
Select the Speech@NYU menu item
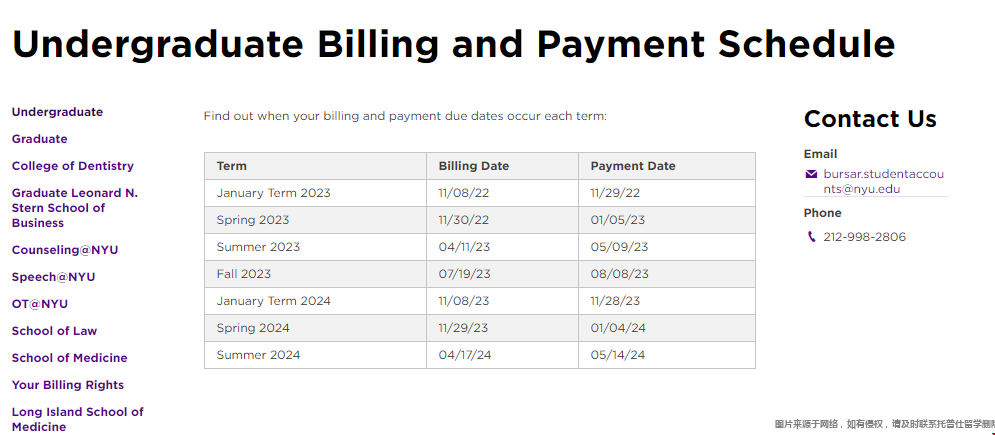pos(53,277)
